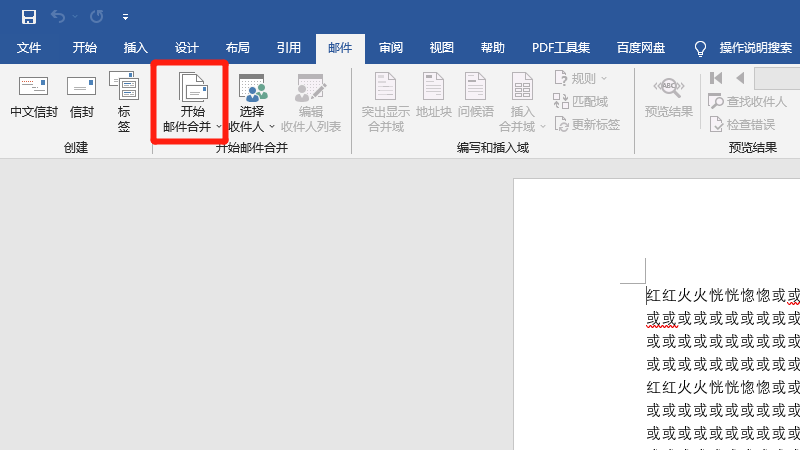Open the Insert (插入) ribbon tab
This screenshot has height=450, width=800.
coord(135,47)
